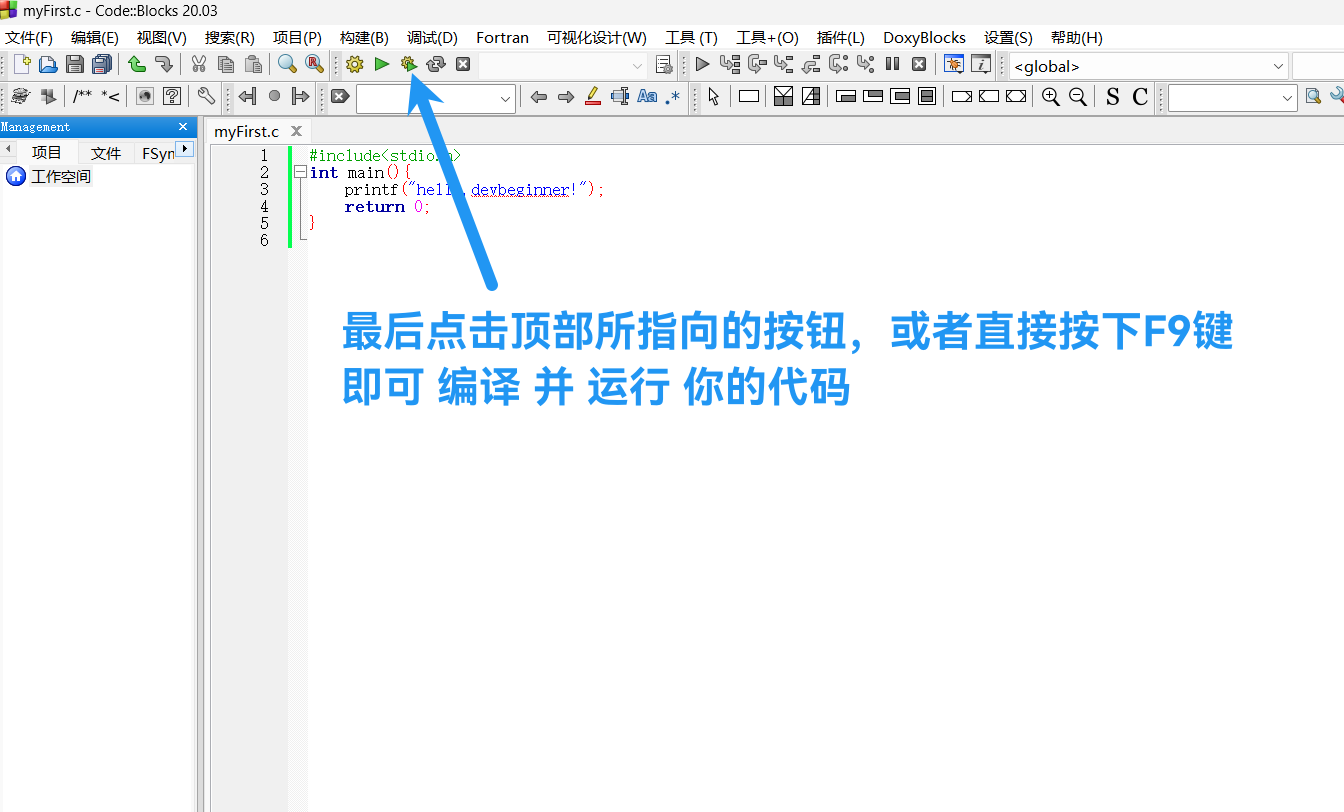Select the myFirst.c editor tab
Viewport: 1344px width, 812px height.
[x=246, y=131]
